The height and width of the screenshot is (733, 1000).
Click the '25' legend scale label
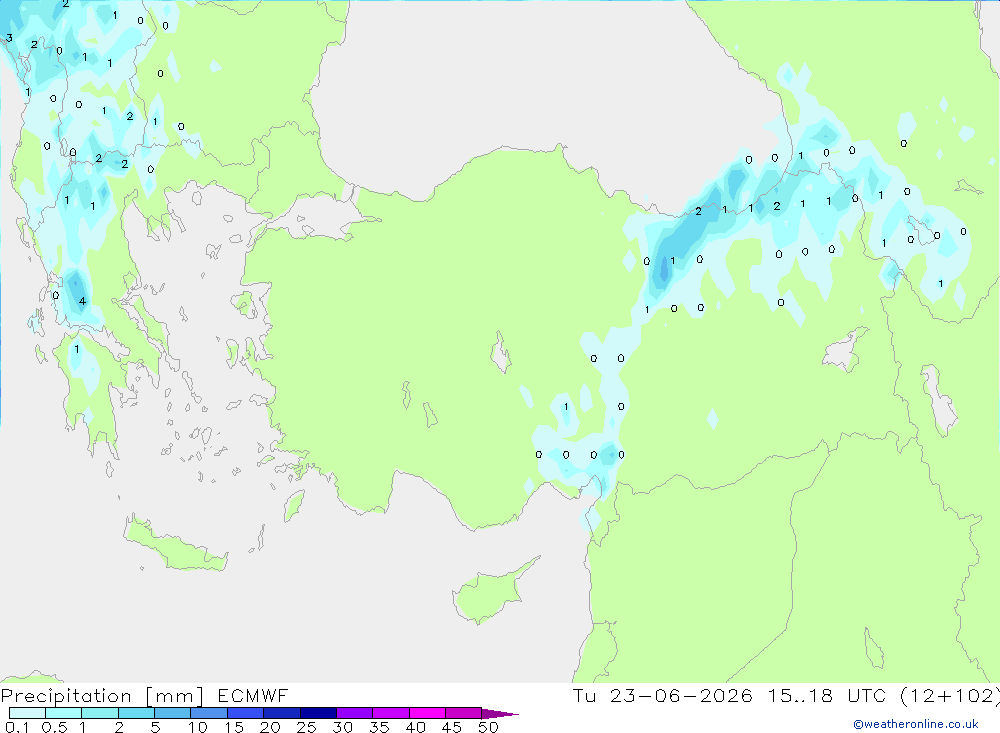306,727
